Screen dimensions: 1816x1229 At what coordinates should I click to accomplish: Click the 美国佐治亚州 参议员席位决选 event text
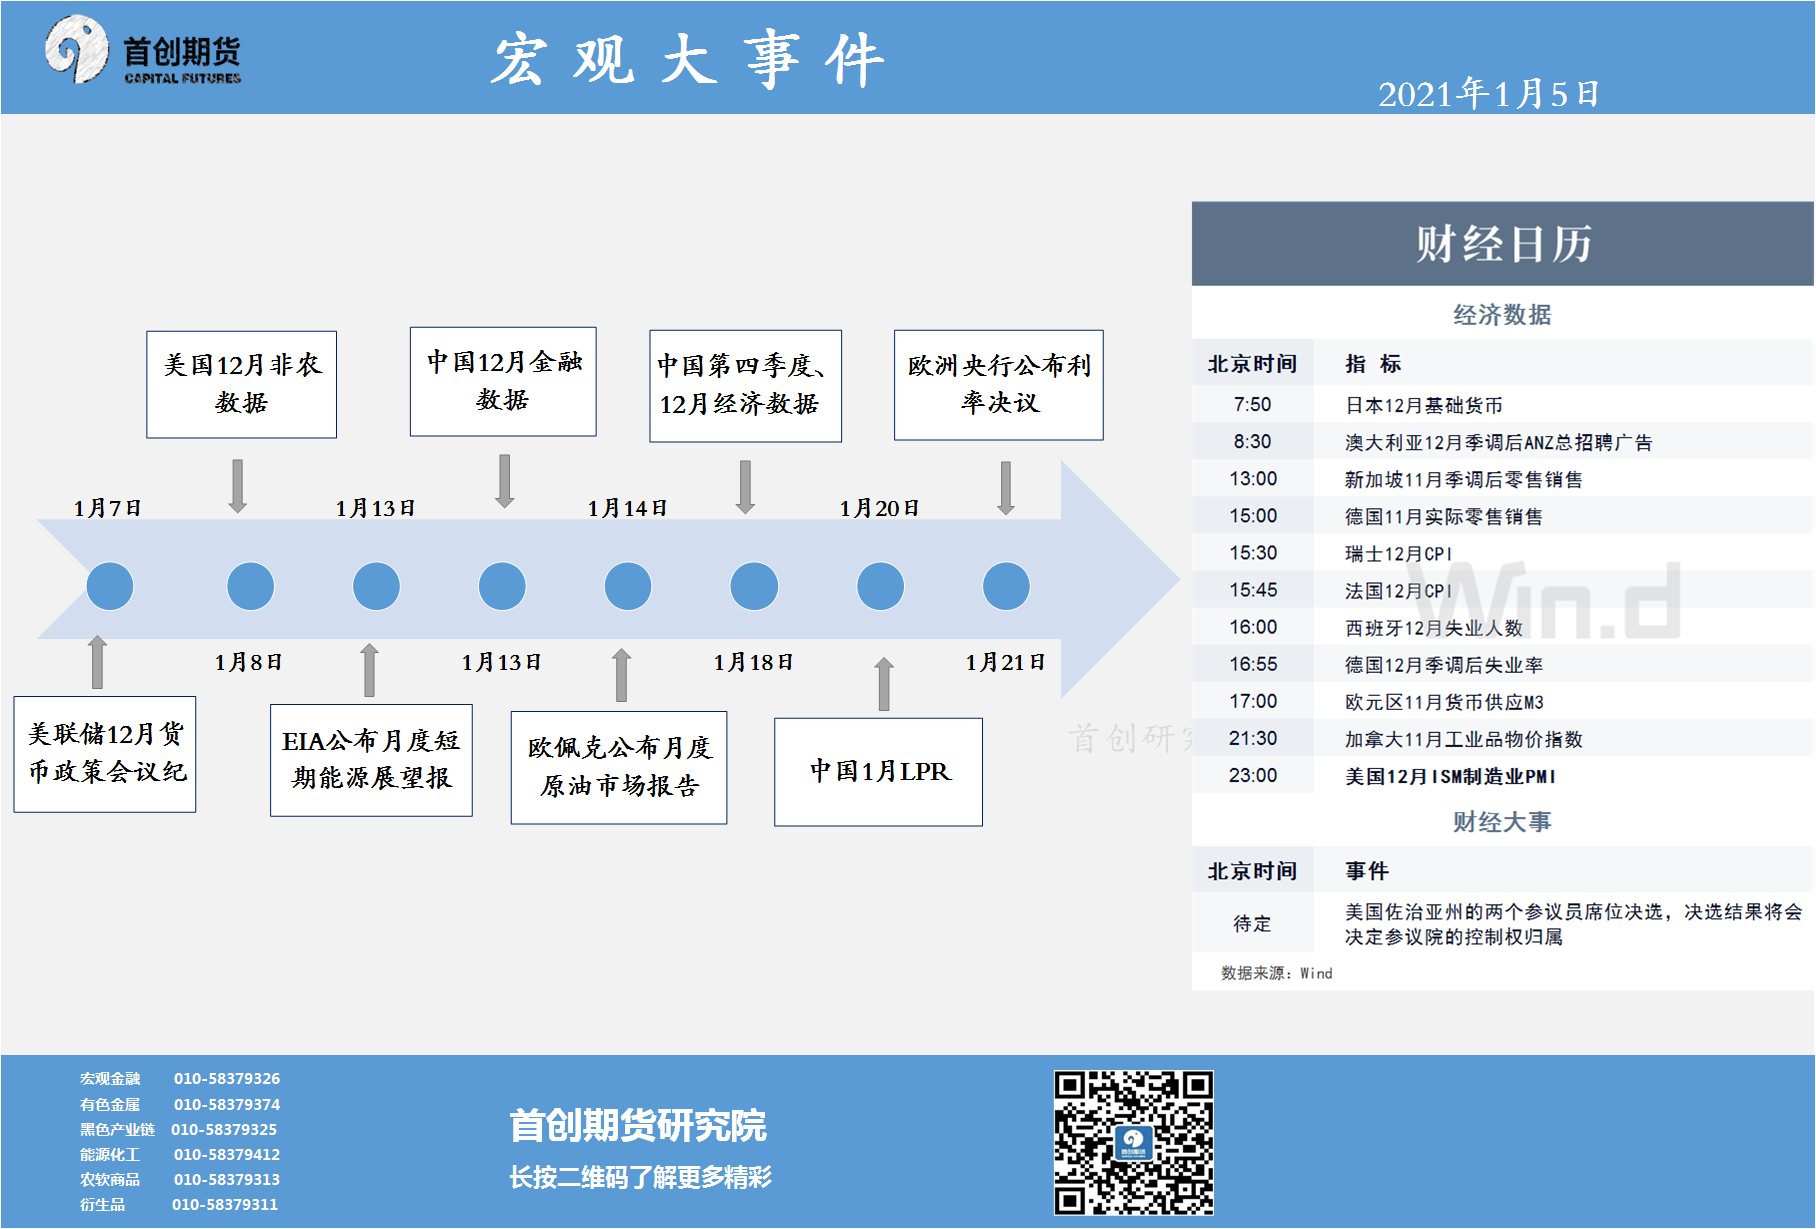1573,924
